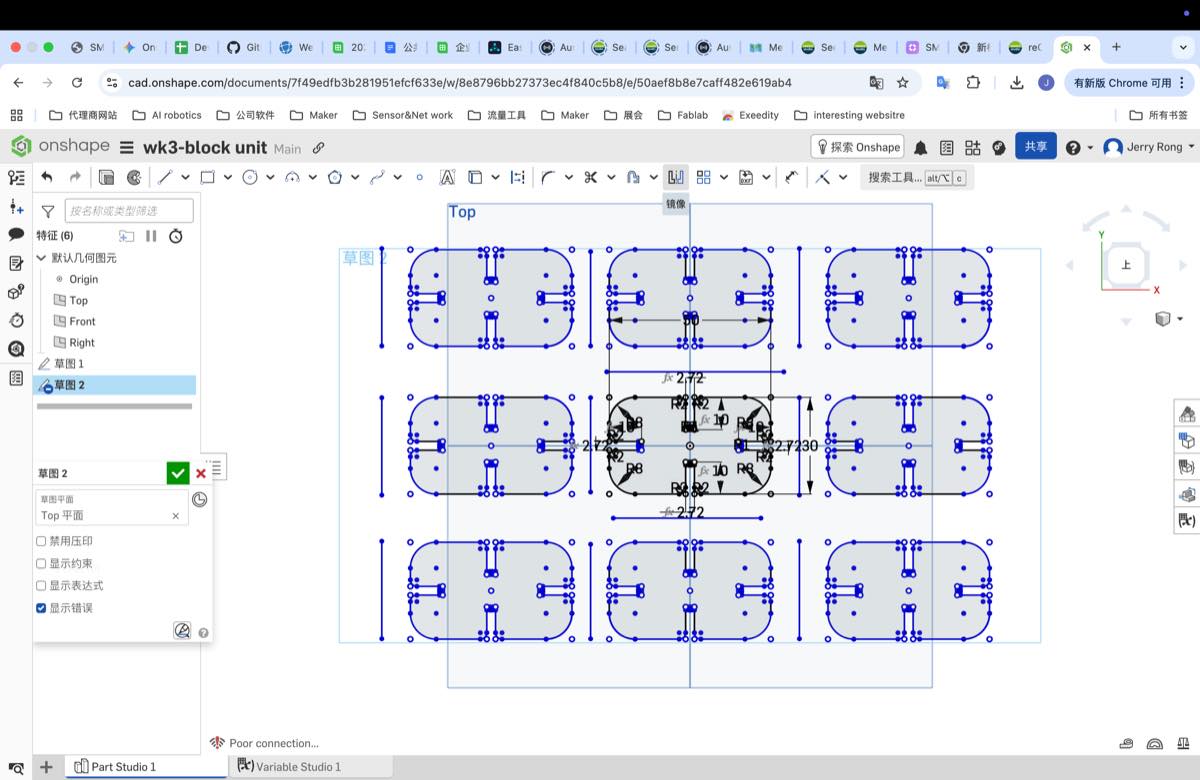Open the Polygon tool dropdown arrow
The width and height of the screenshot is (1200, 780).
(x=355, y=177)
